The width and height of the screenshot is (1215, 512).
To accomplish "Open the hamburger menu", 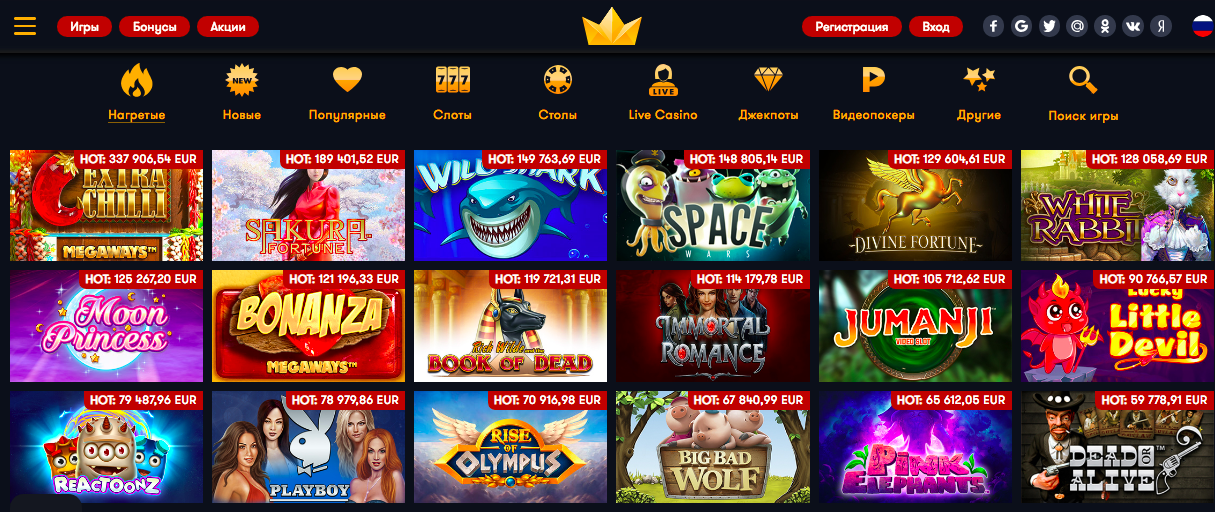I will 25,26.
